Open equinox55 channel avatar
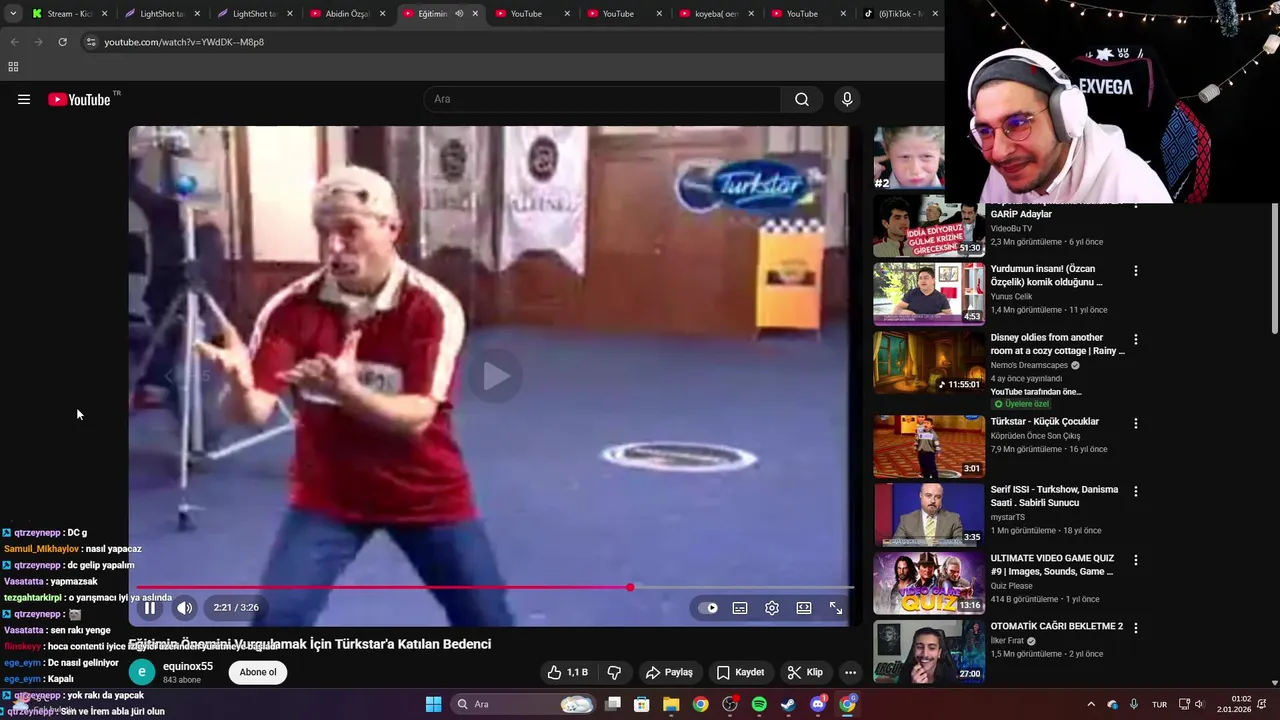1280x720 pixels. 141,672
